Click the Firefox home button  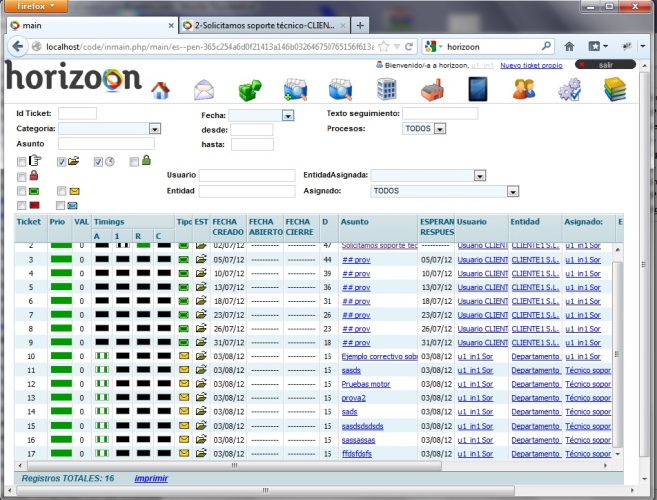(569, 47)
